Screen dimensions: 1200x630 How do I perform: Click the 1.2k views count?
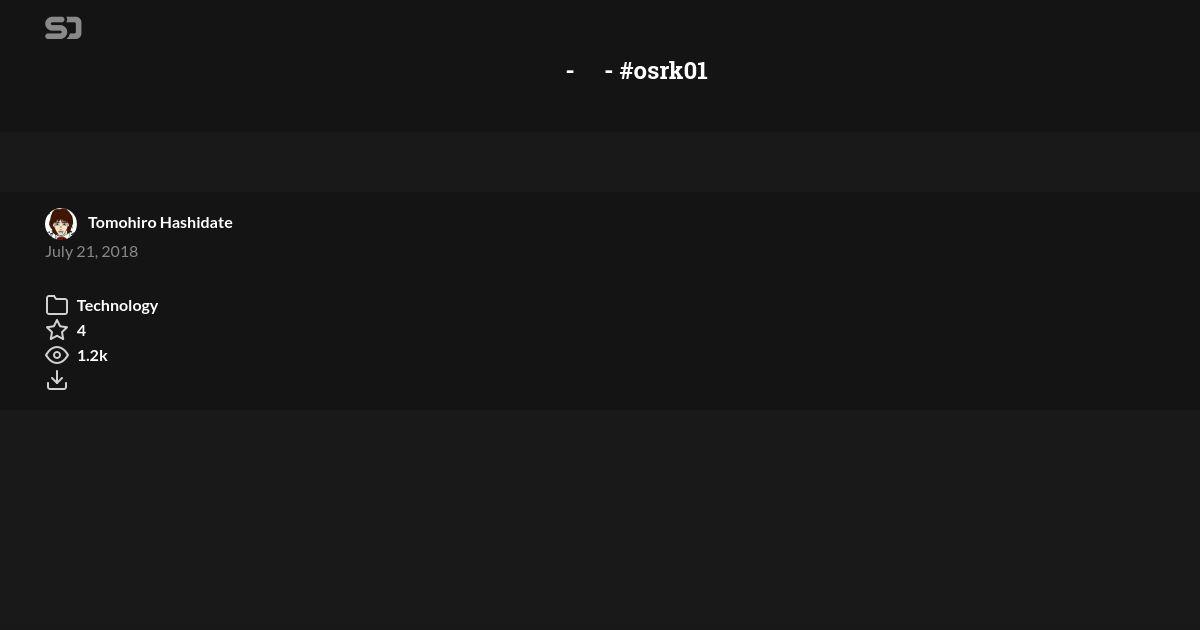point(92,355)
